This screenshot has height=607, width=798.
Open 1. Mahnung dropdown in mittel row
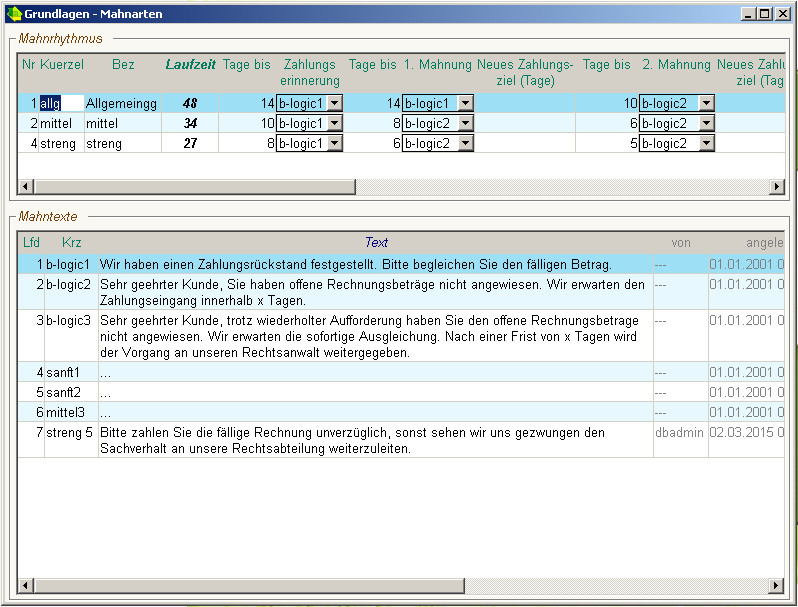coord(466,123)
